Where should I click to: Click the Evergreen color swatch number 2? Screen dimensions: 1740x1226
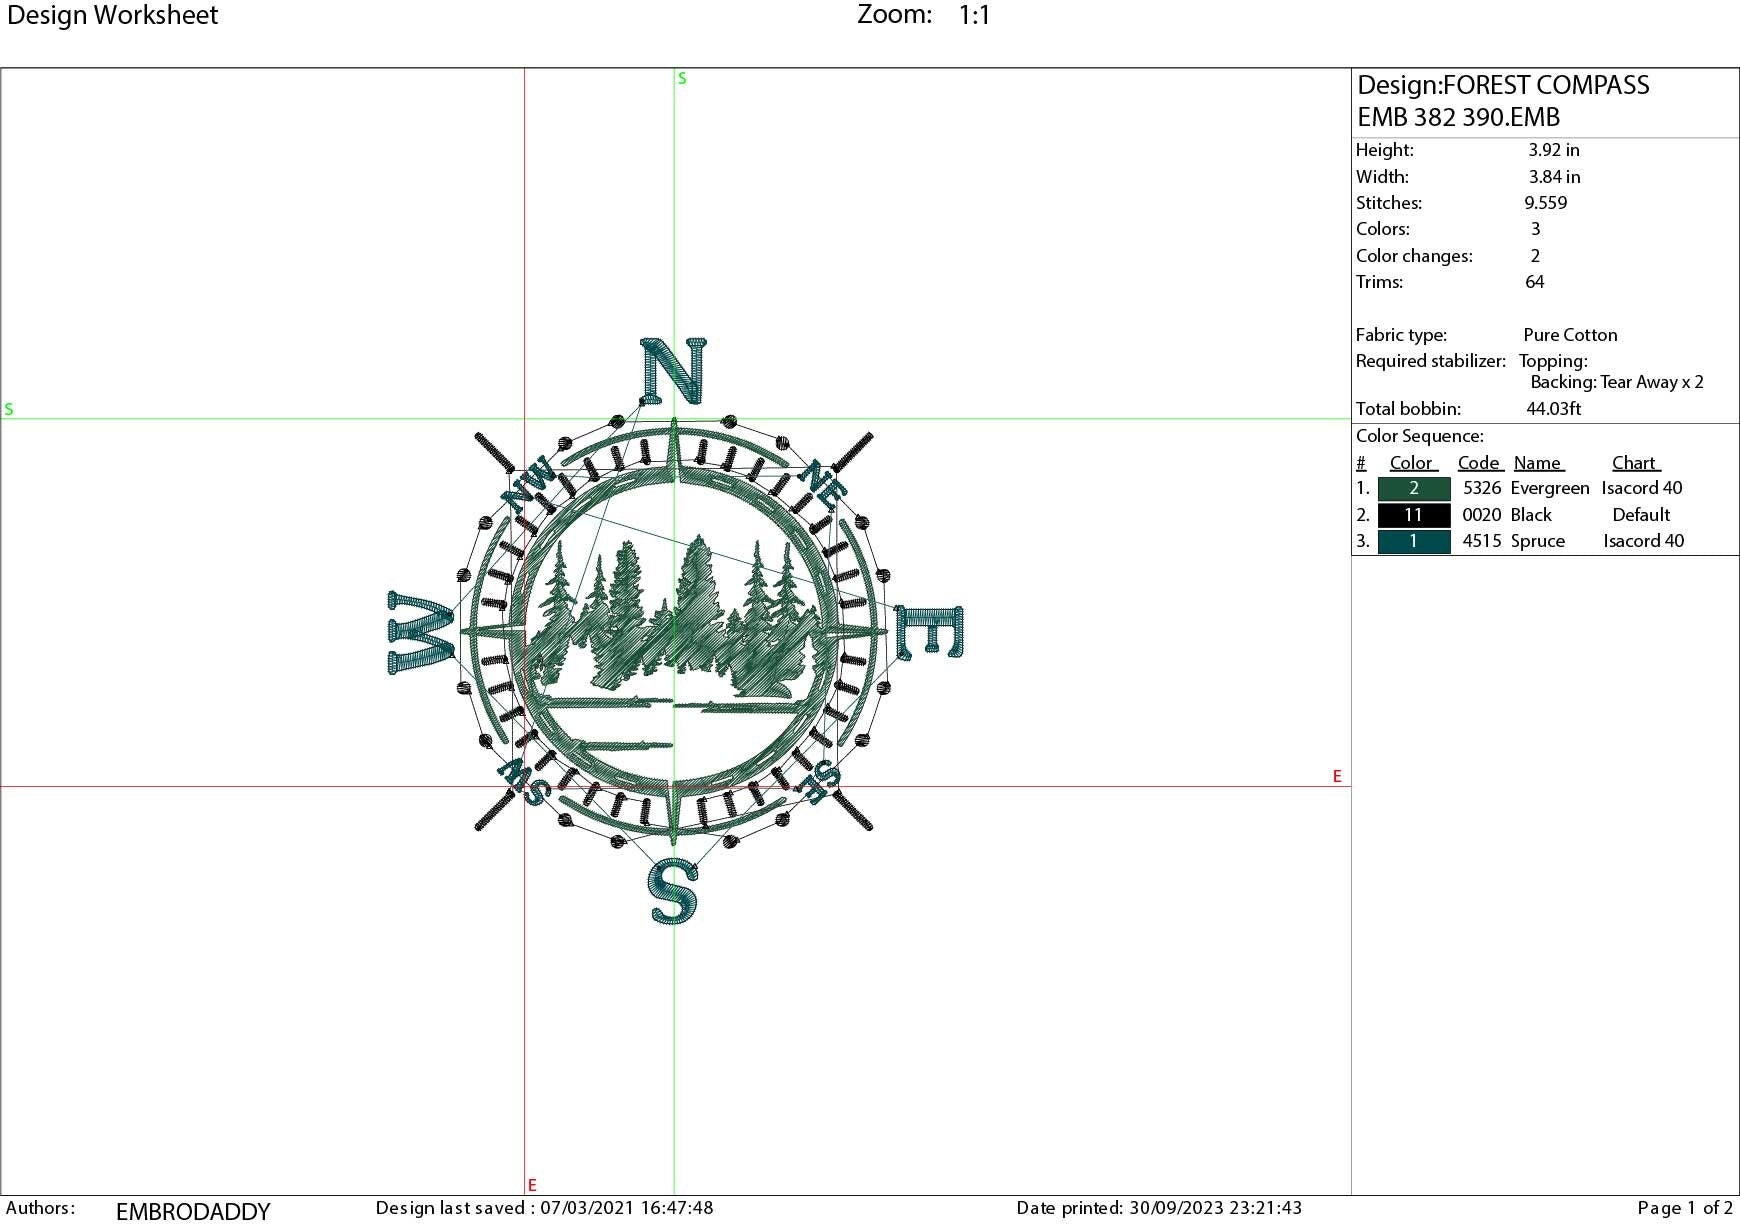[x=1414, y=489]
